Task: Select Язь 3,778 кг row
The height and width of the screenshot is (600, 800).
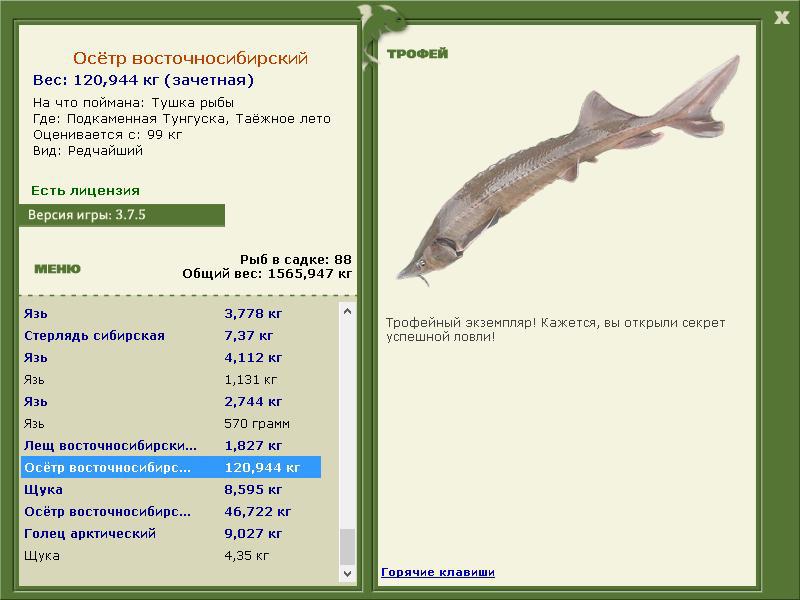Action: pyautogui.click(x=171, y=313)
